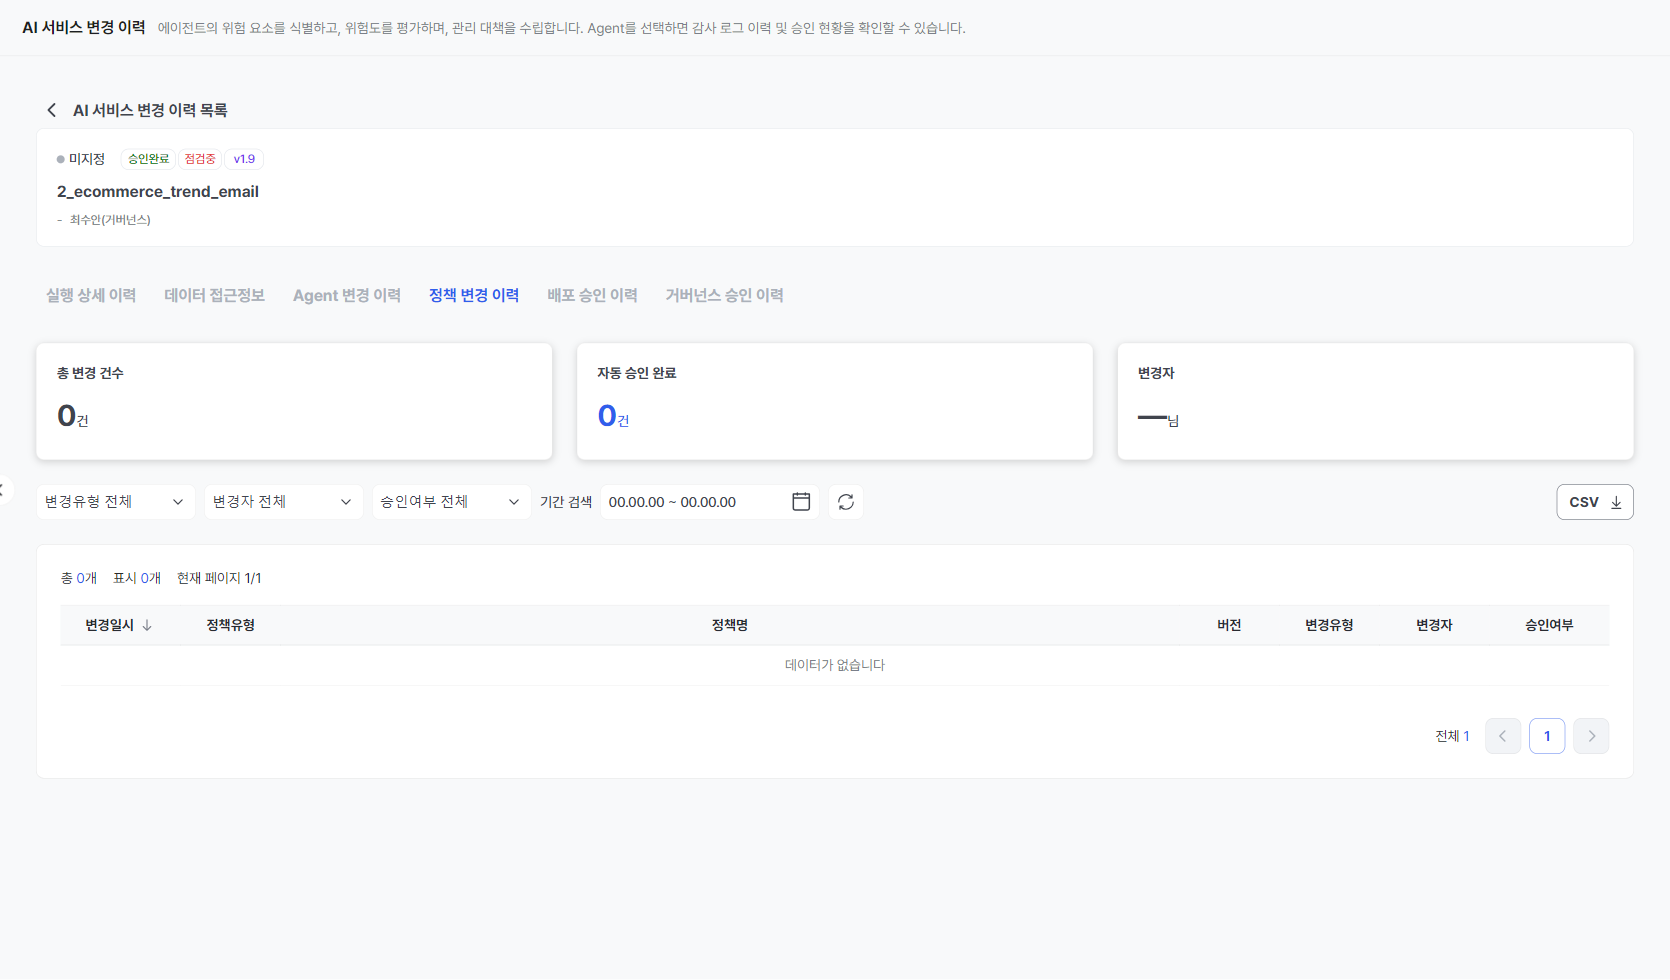Viewport: 1670px width, 980px height.
Task: Open the calendar date picker icon
Action: pos(801,502)
